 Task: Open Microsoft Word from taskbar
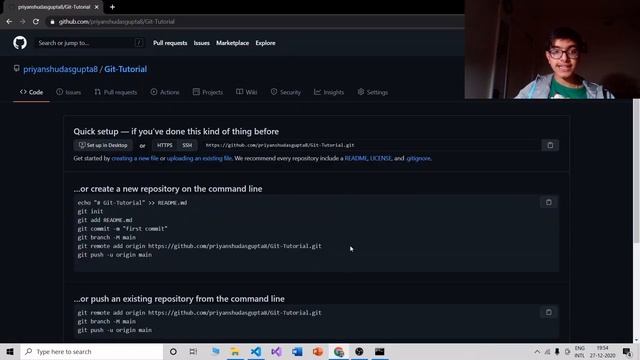[x=297, y=351]
